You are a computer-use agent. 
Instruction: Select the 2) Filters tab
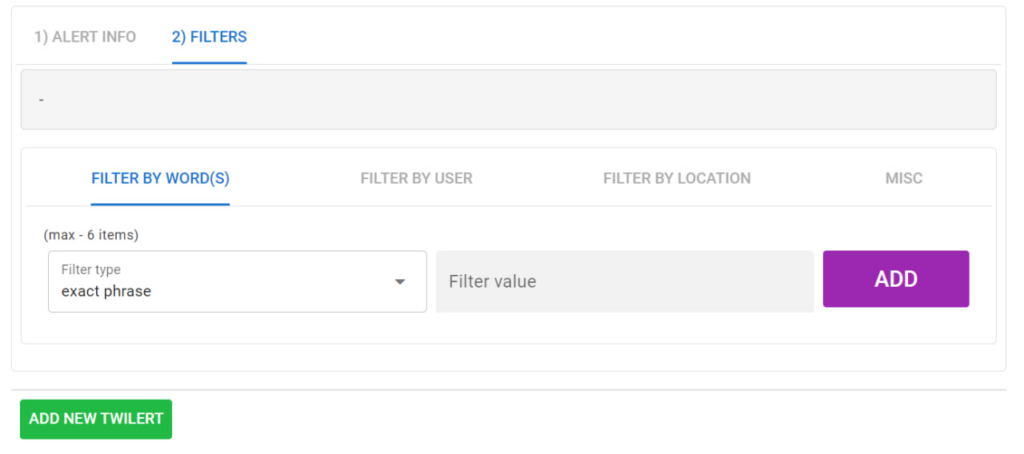[x=209, y=37]
